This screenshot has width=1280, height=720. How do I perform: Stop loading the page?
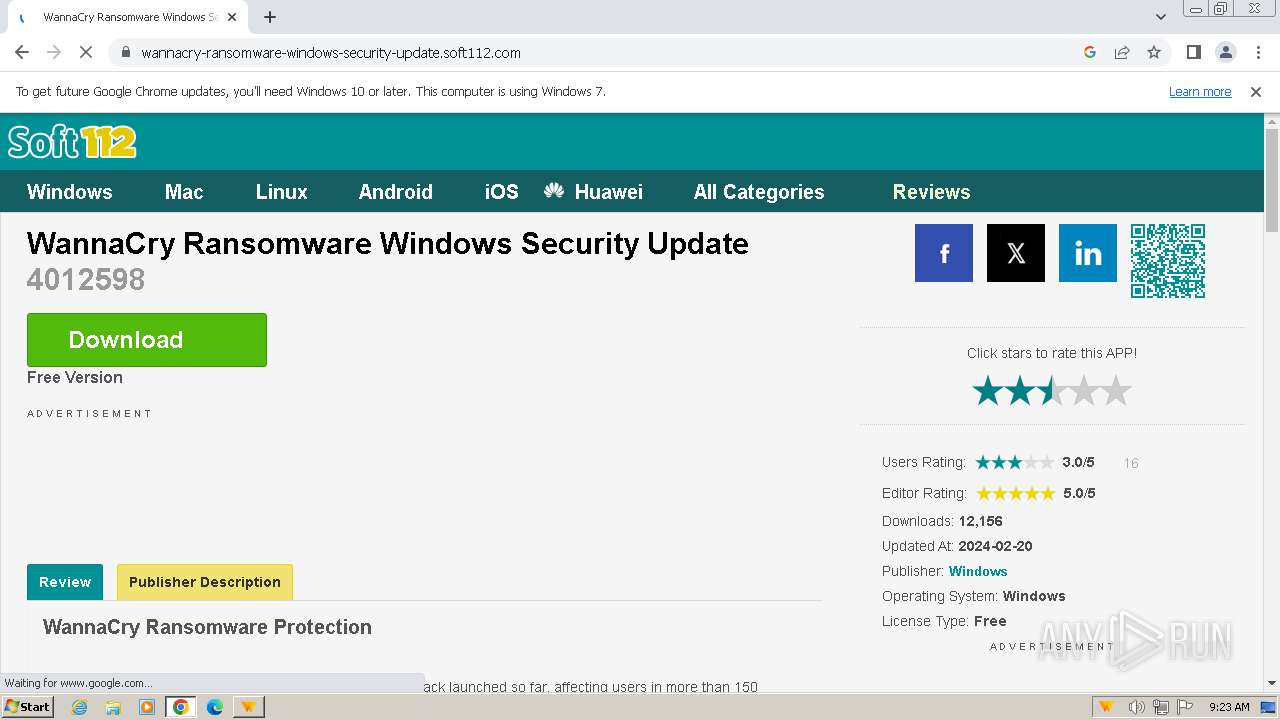tap(86, 52)
